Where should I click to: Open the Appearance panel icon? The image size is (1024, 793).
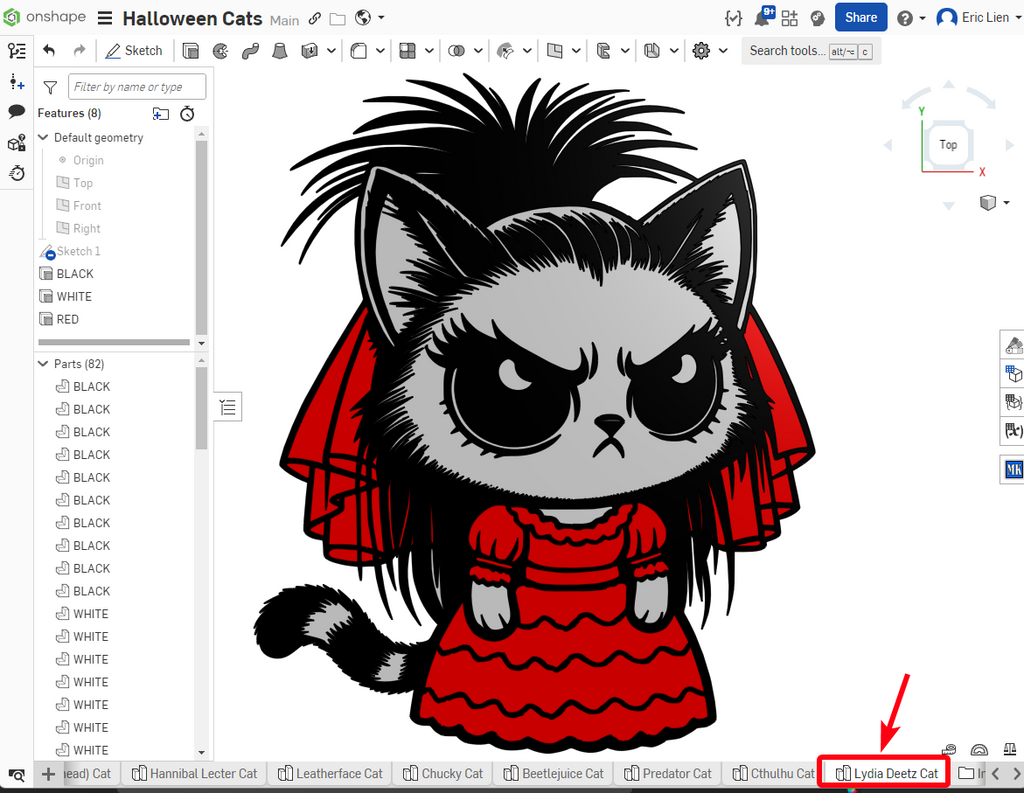pyautogui.click(x=1014, y=344)
